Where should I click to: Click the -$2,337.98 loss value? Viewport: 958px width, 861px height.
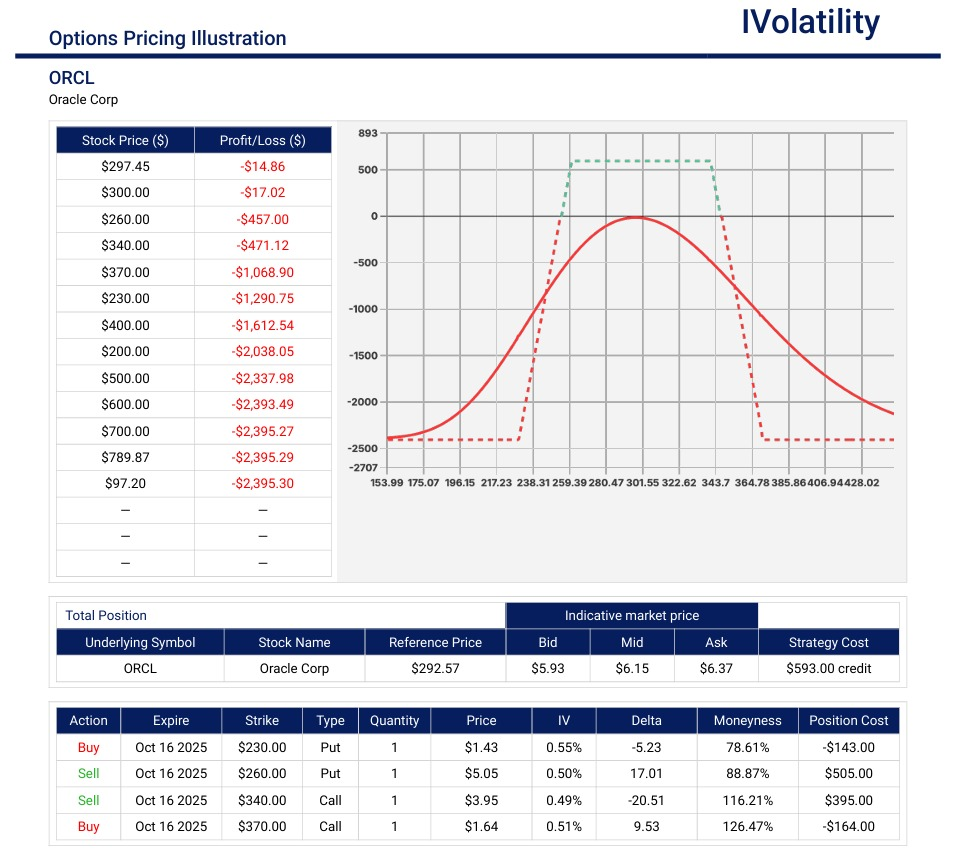(263, 379)
